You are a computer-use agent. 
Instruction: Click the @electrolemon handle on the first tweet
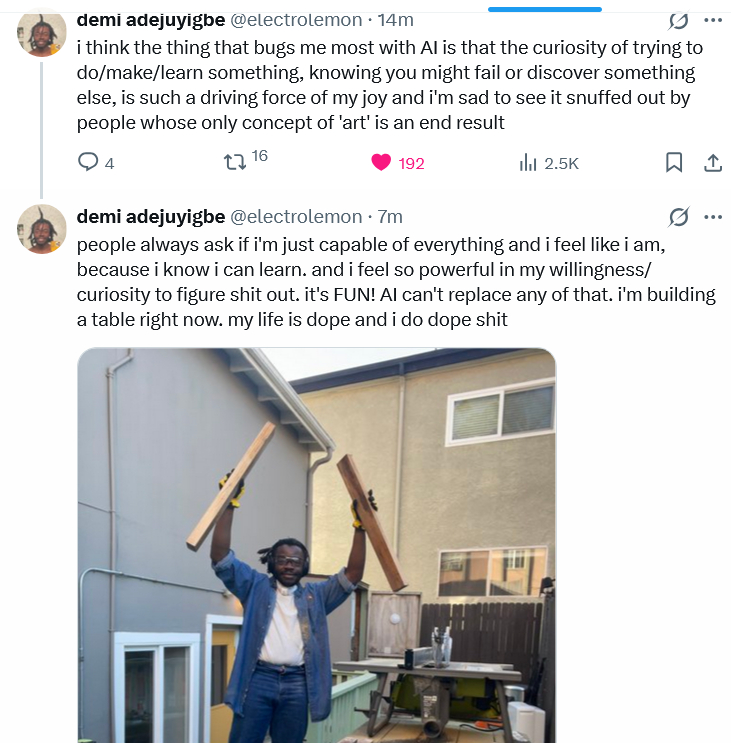tap(296, 20)
